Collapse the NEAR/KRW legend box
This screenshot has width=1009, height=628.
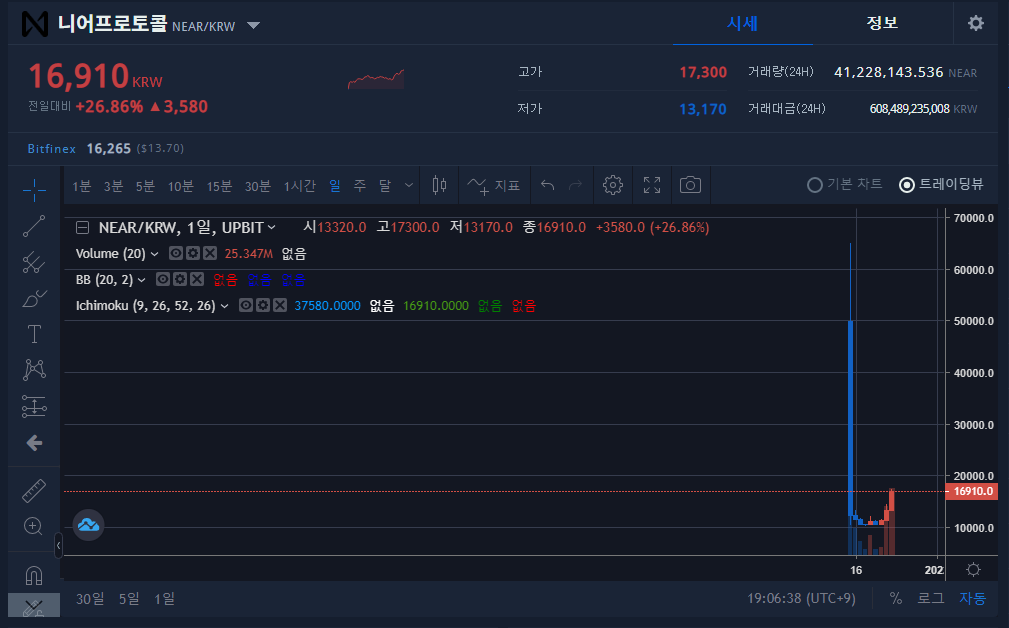82,227
